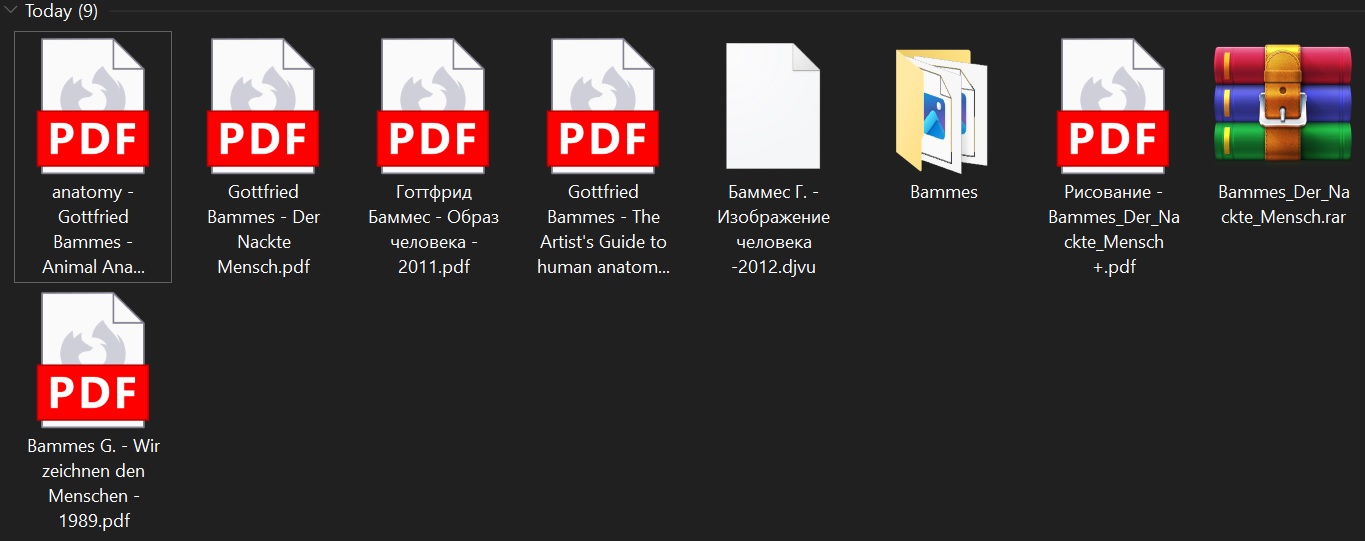Collapse the Today (9) group chevron
The image size is (1365, 541).
click(x=12, y=12)
